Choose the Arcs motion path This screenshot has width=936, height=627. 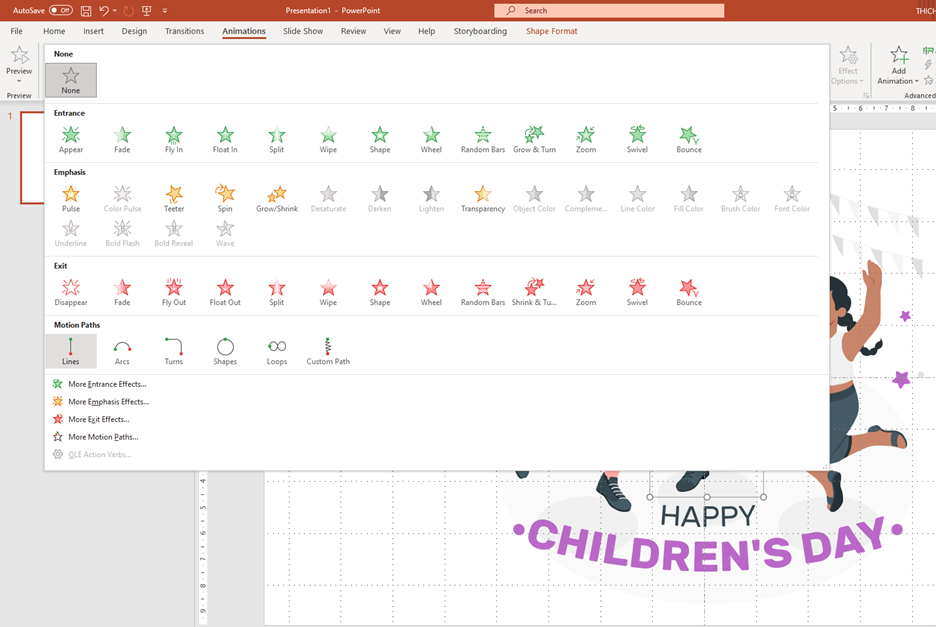pos(122,351)
